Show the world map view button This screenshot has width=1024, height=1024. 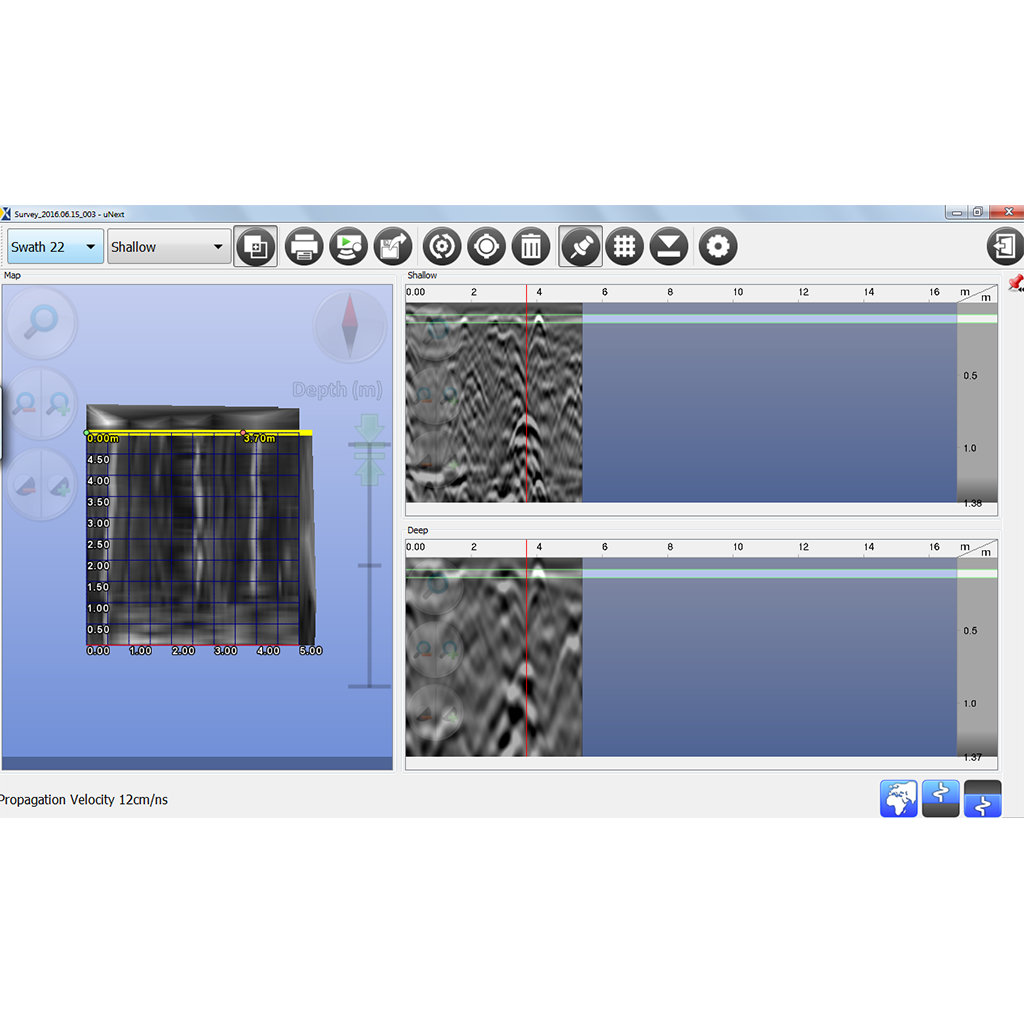898,798
